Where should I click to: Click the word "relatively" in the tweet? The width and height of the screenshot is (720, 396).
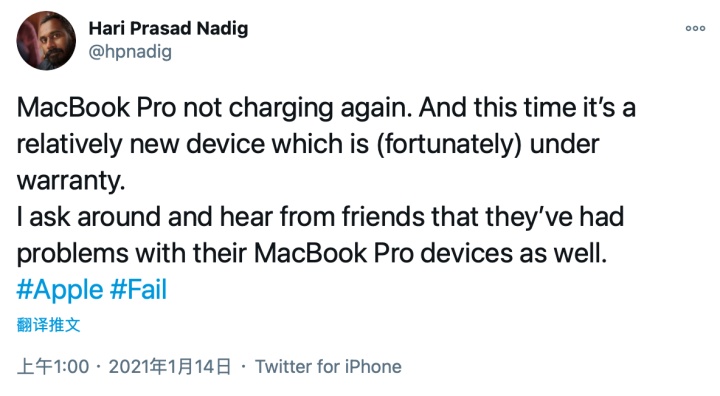click(69, 144)
